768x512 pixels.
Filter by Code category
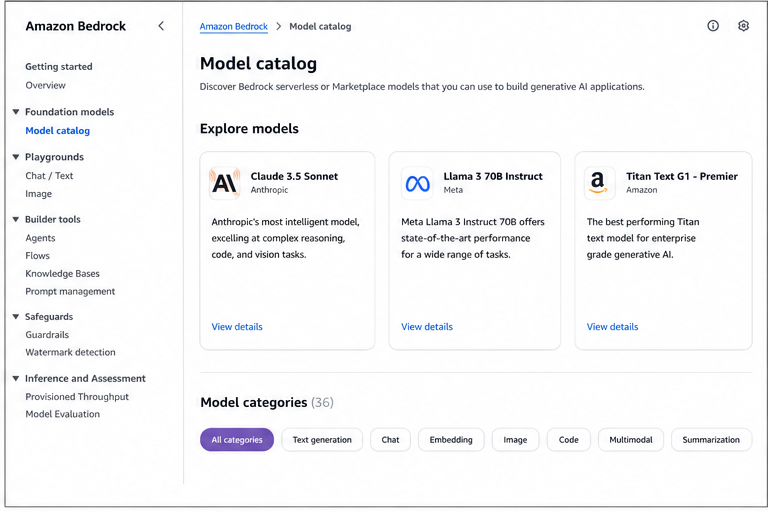tap(569, 440)
